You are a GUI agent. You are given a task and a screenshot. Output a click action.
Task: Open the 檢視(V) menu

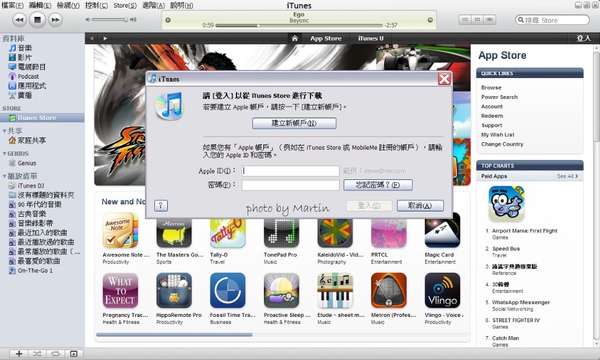(68, 5)
